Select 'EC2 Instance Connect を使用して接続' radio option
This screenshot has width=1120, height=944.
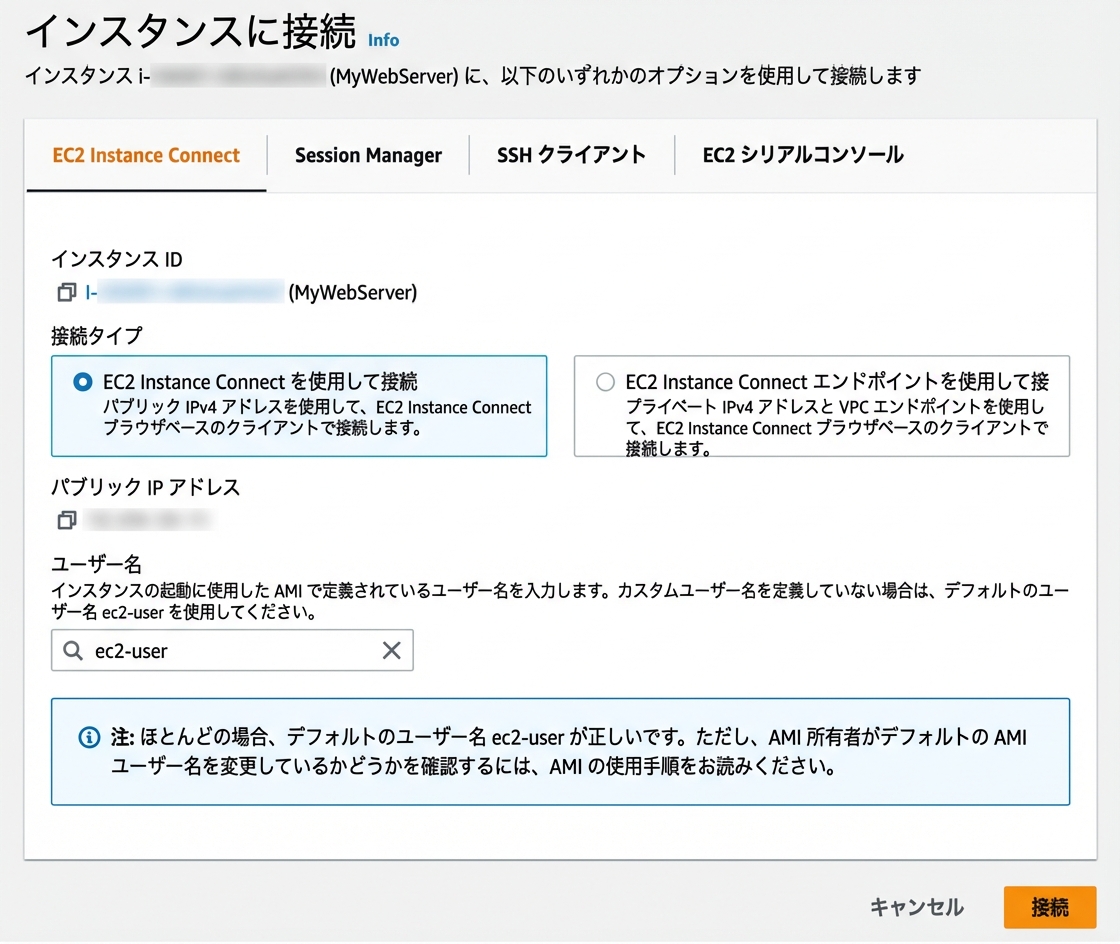pyautogui.click(x=83, y=381)
